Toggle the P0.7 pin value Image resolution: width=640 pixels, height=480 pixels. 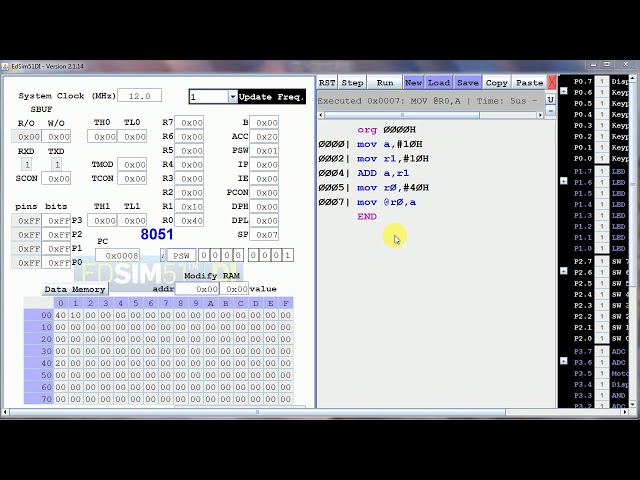602,81
